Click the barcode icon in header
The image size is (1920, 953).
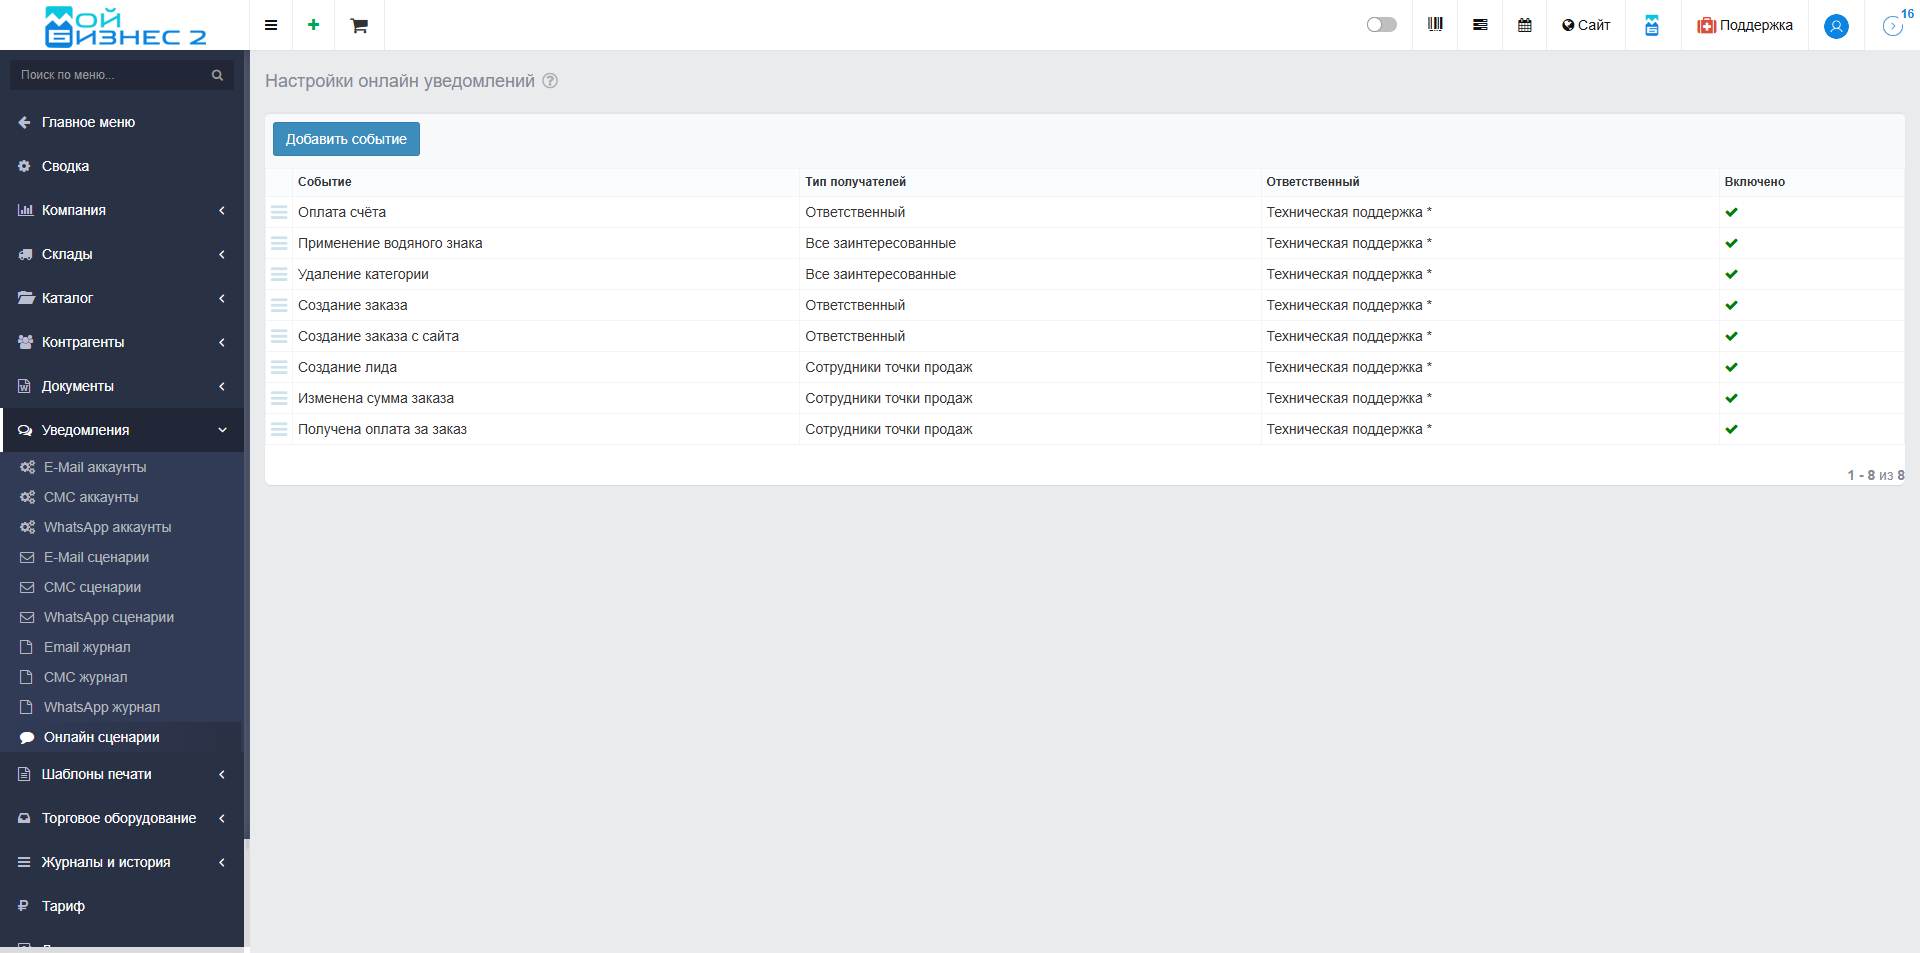click(x=1435, y=25)
